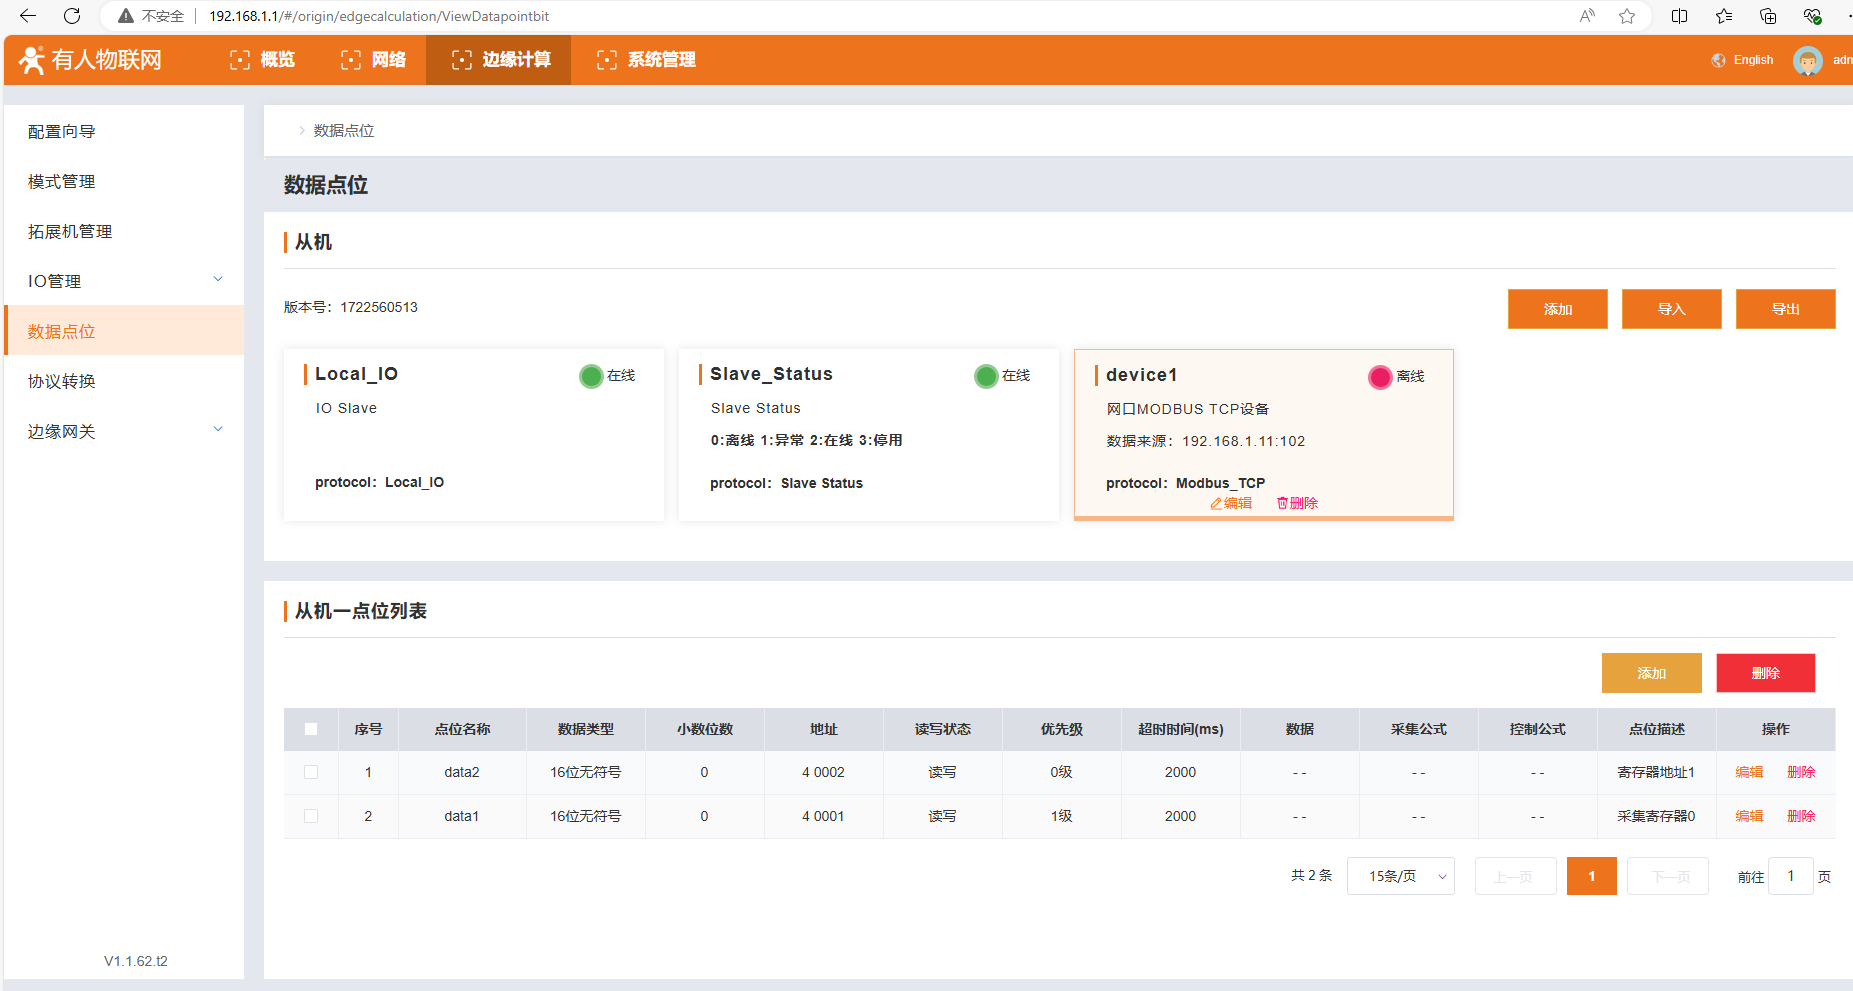
Task: Open the 协议转换 sidebar item
Action: coord(62,381)
